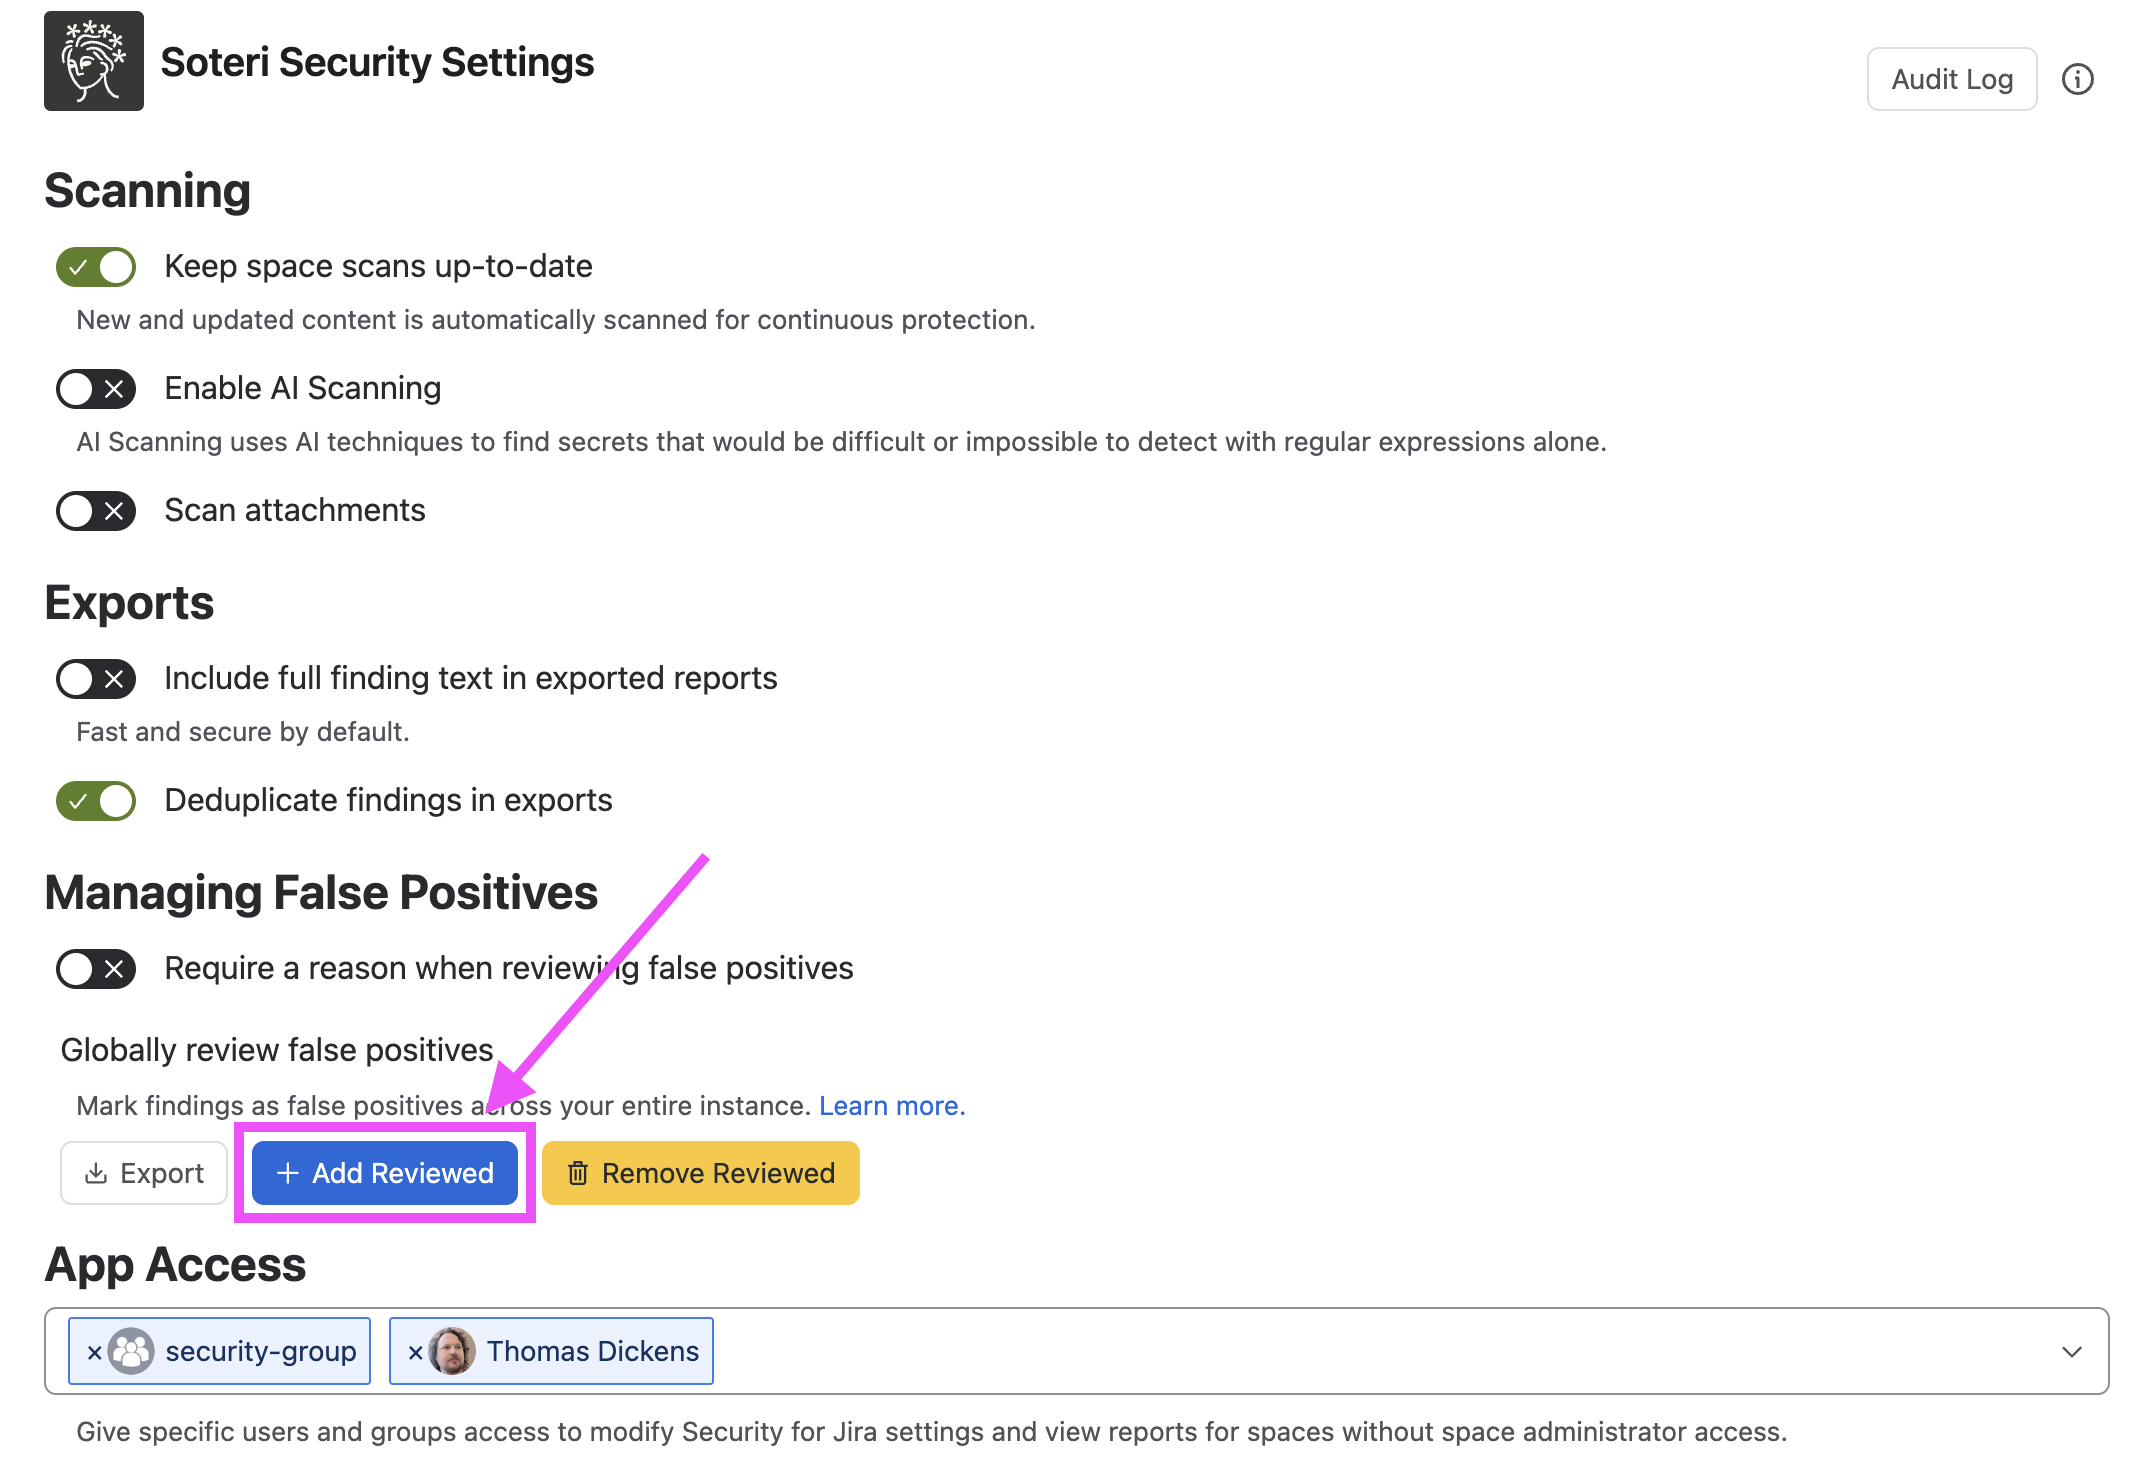Viewport: 2156px width, 1463px height.
Task: Enable Require a reason toggle
Action: 96,969
